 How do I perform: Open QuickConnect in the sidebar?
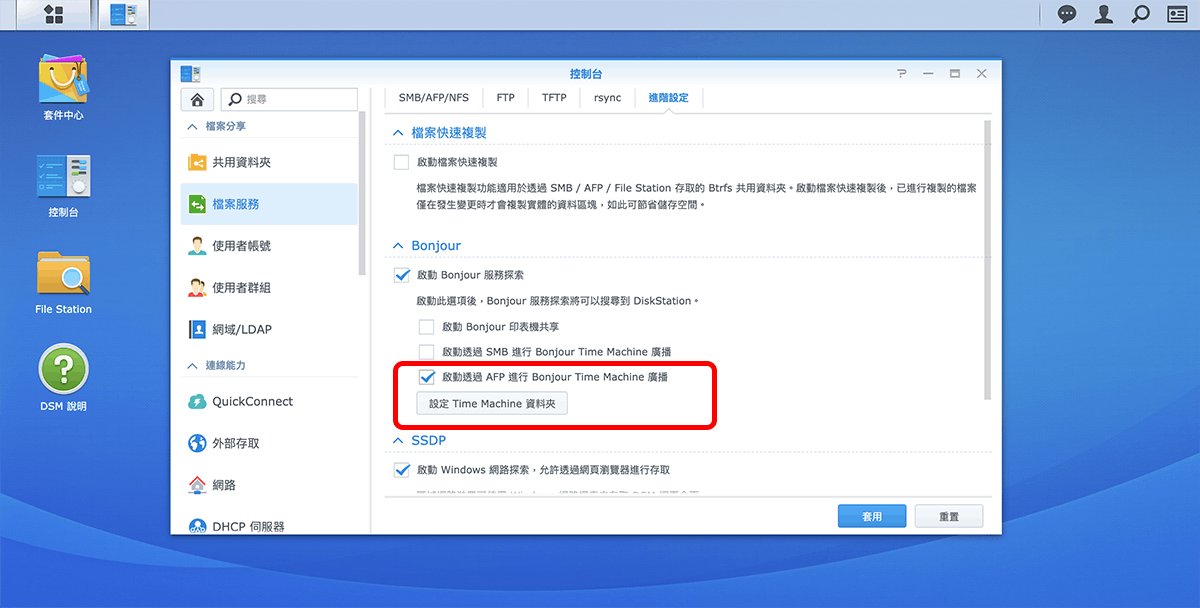point(269,402)
